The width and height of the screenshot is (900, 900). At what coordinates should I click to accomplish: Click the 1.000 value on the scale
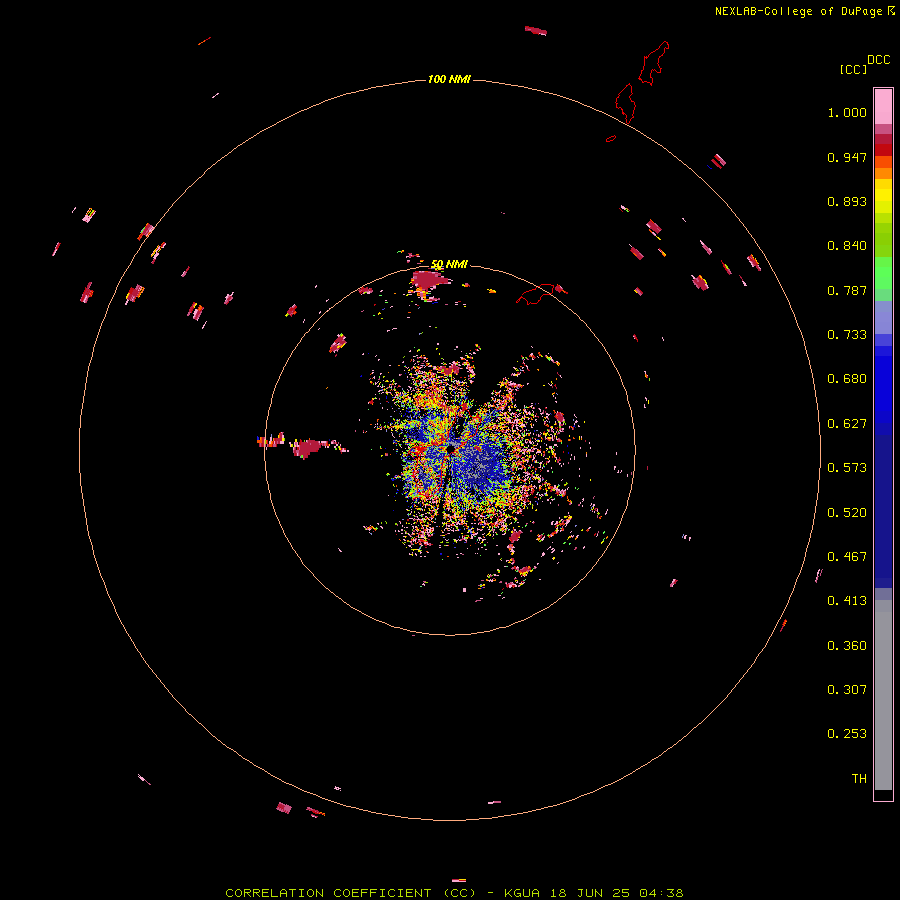coord(847,112)
